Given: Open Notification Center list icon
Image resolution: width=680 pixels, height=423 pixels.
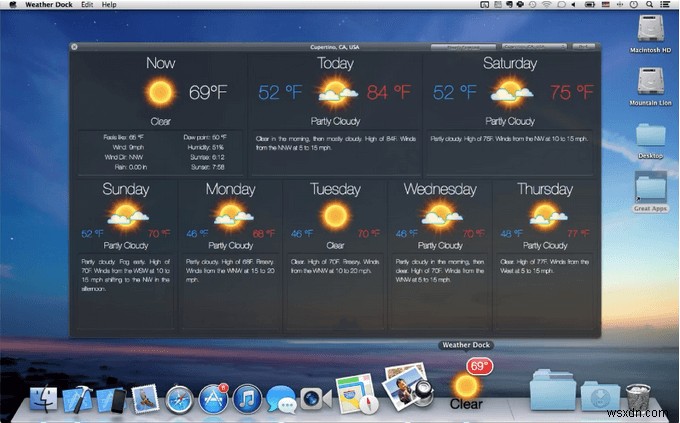Looking at the screenshot, I should pyautogui.click(x=664, y=4).
